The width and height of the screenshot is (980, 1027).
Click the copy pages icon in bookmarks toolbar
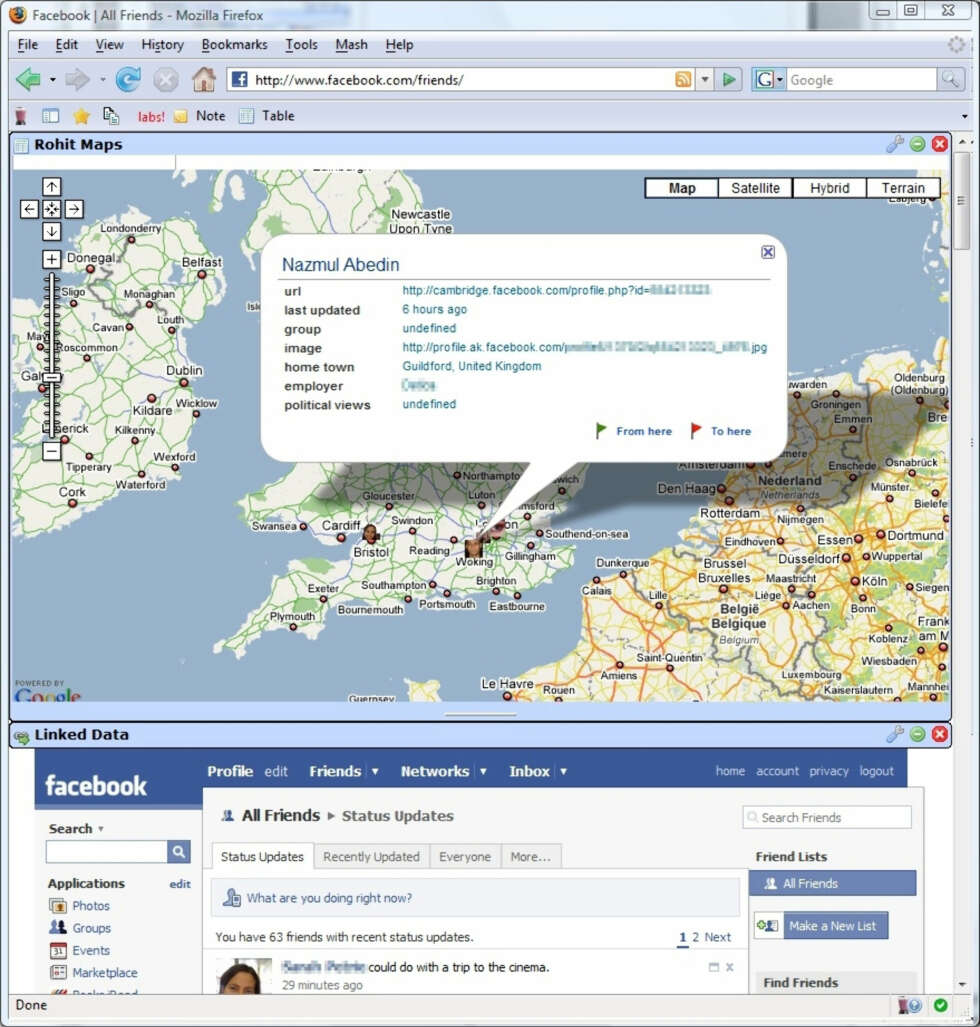111,116
